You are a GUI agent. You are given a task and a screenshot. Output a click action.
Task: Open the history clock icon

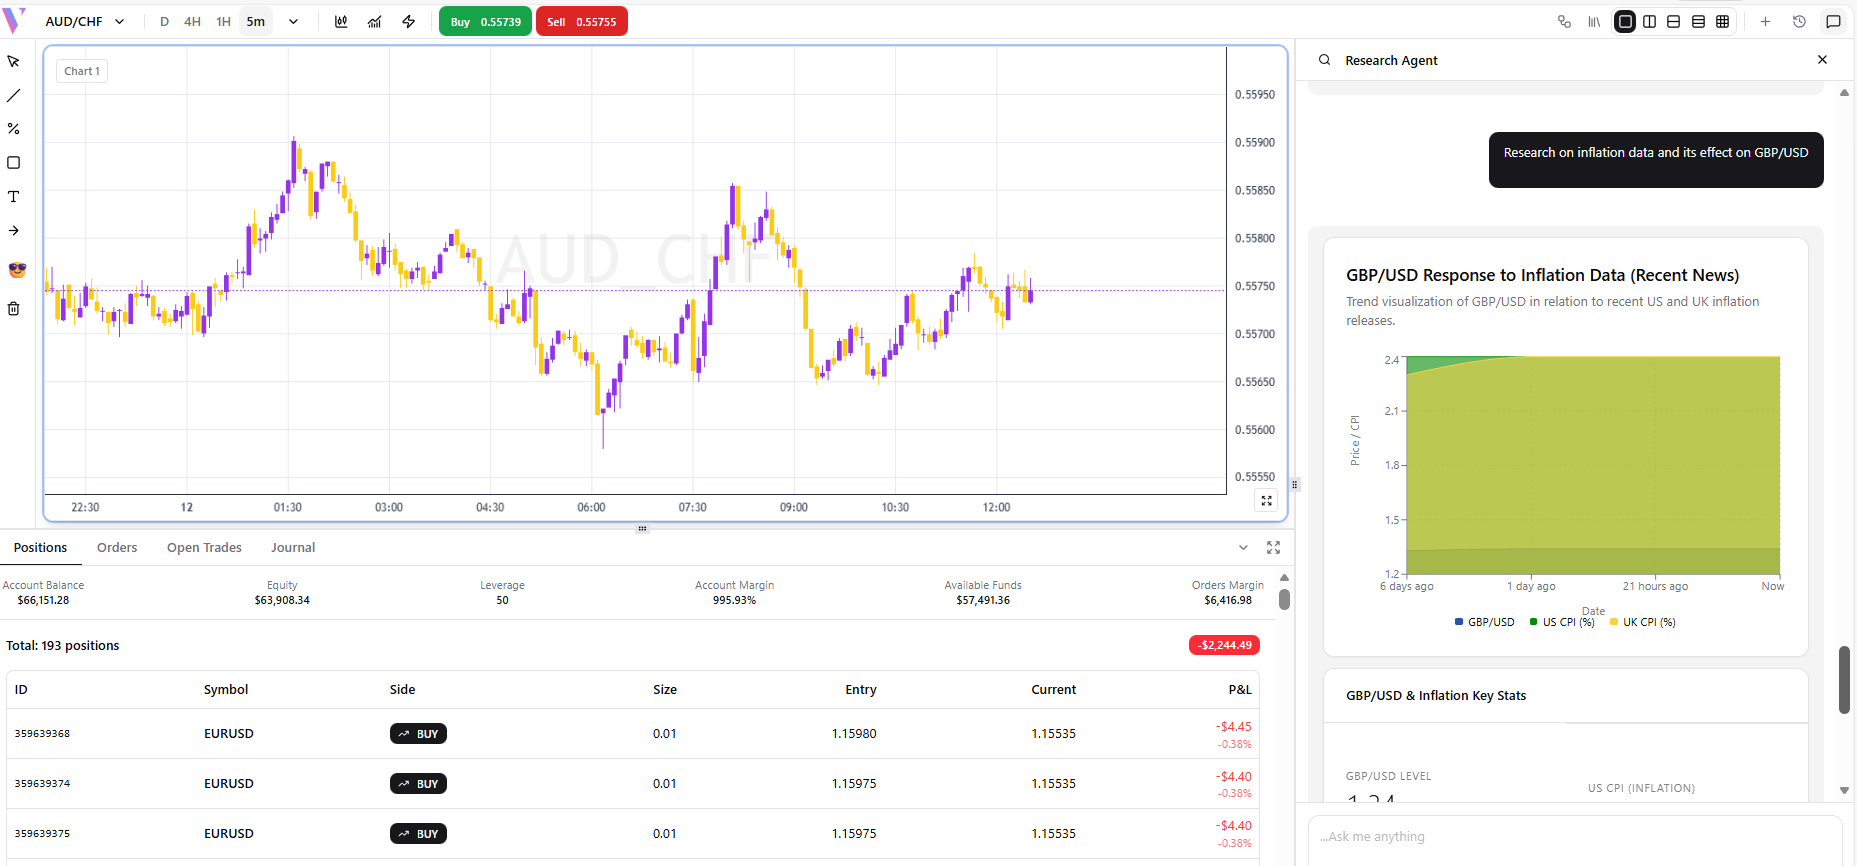[1799, 22]
